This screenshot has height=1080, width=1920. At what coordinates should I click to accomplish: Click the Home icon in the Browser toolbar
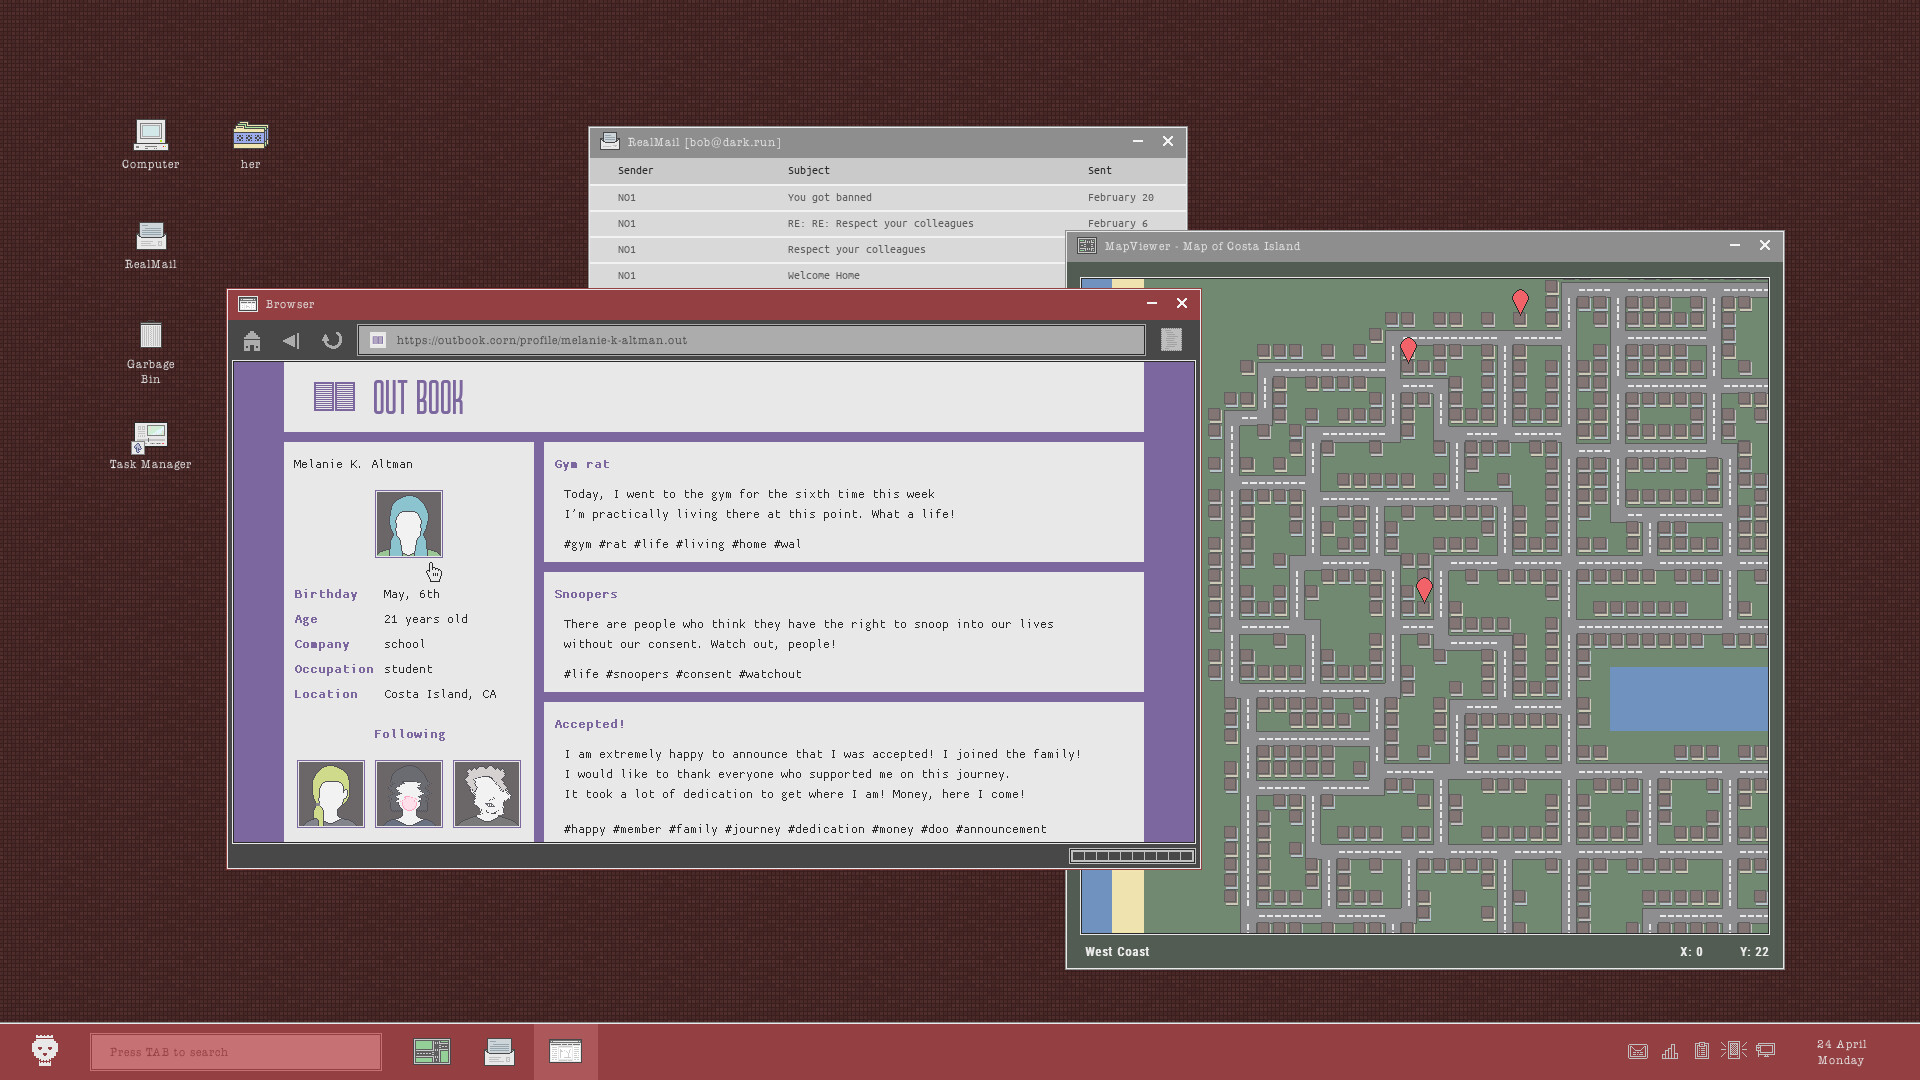(252, 340)
